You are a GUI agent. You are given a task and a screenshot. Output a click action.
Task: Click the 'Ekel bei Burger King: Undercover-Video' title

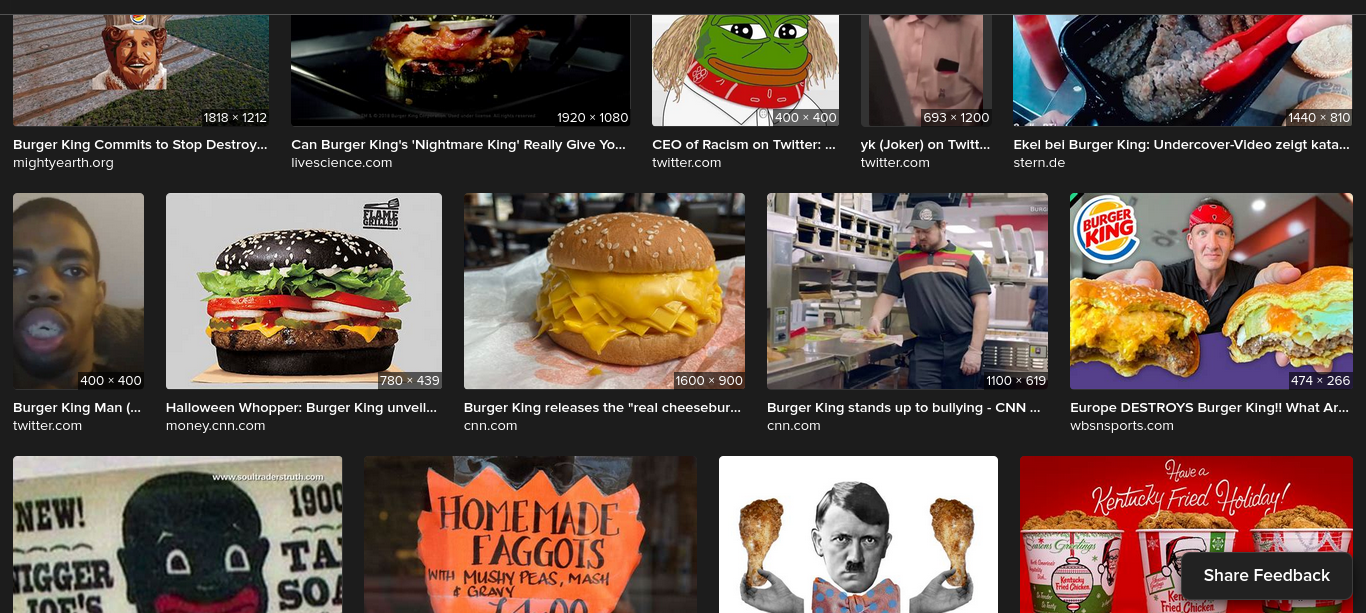pos(1181,145)
